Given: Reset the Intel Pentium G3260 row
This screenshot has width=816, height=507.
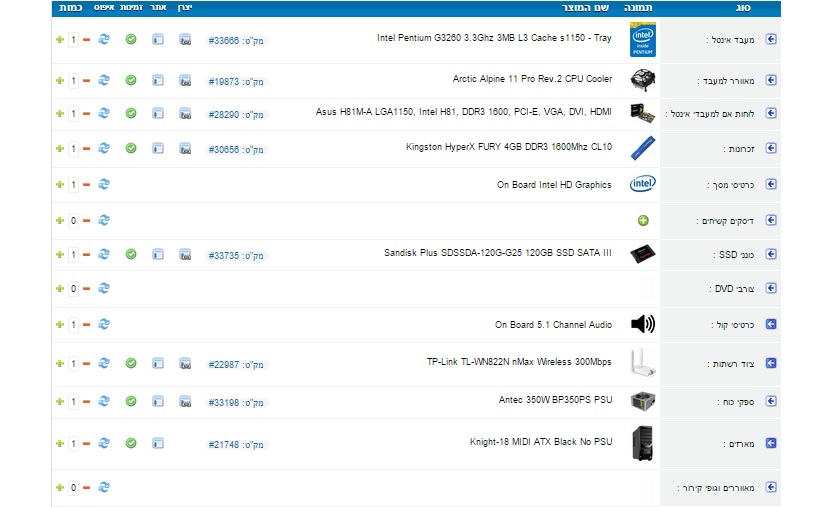Looking at the screenshot, I should click(x=104, y=40).
